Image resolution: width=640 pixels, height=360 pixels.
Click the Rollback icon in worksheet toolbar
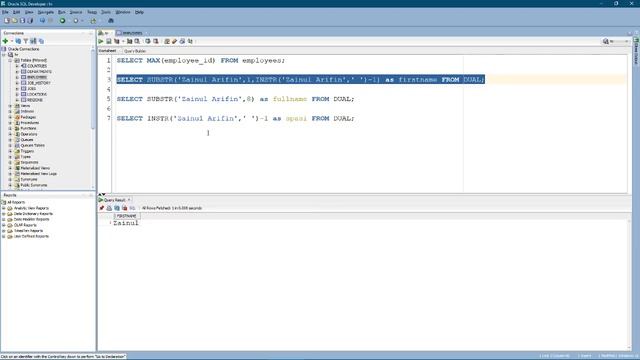click(x=156, y=41)
